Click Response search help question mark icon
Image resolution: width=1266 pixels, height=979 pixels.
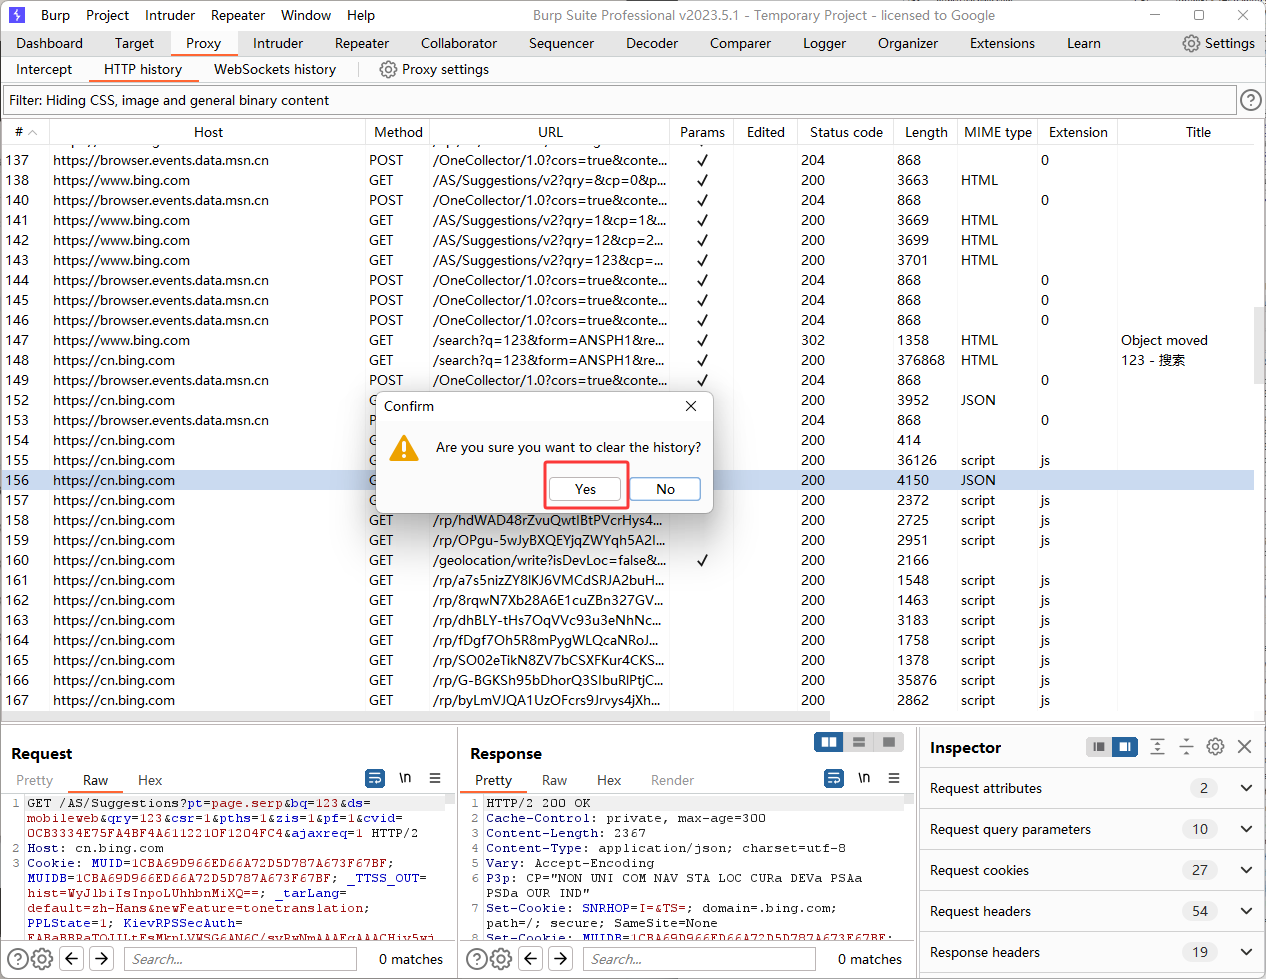[x=477, y=959]
